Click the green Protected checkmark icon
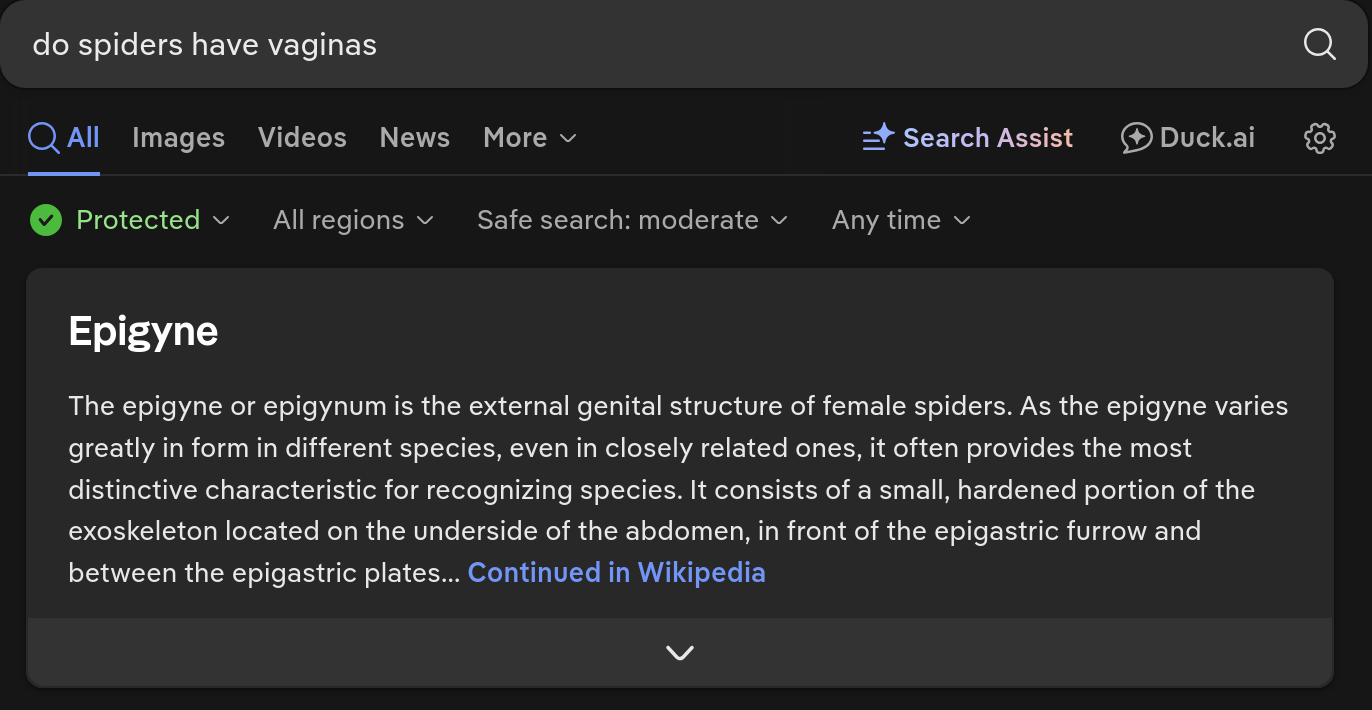The width and height of the screenshot is (1372, 710). coord(46,220)
